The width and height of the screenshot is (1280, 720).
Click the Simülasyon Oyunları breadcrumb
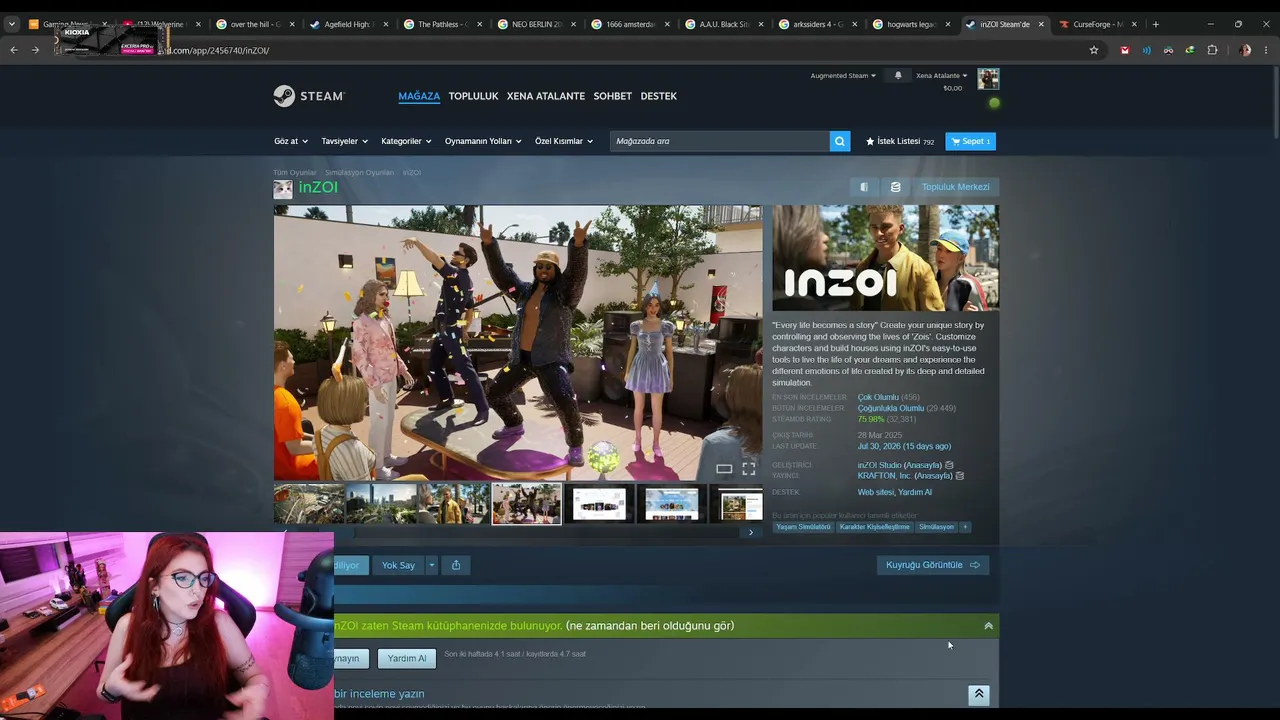359,173
